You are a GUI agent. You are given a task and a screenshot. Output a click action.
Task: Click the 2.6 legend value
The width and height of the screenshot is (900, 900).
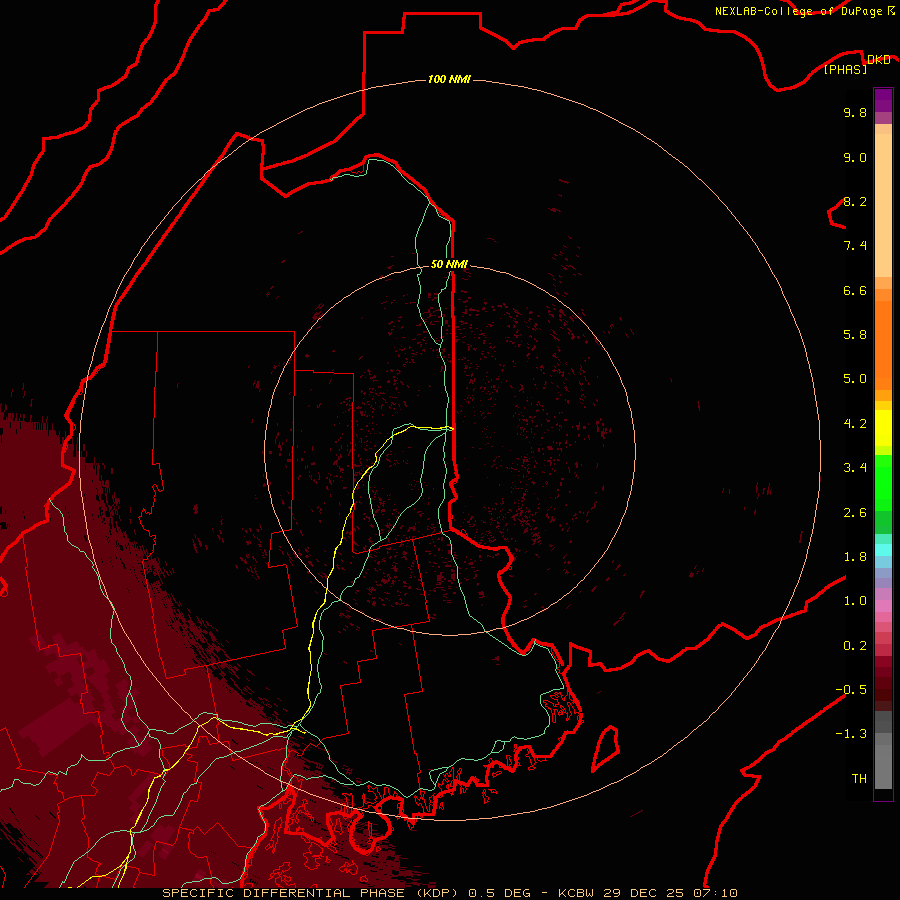coord(855,513)
